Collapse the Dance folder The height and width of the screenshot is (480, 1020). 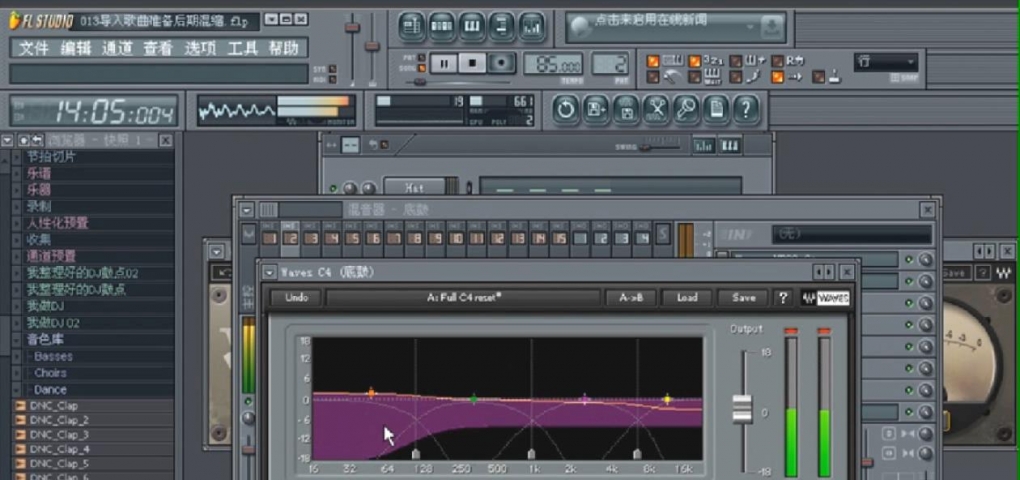coord(17,390)
